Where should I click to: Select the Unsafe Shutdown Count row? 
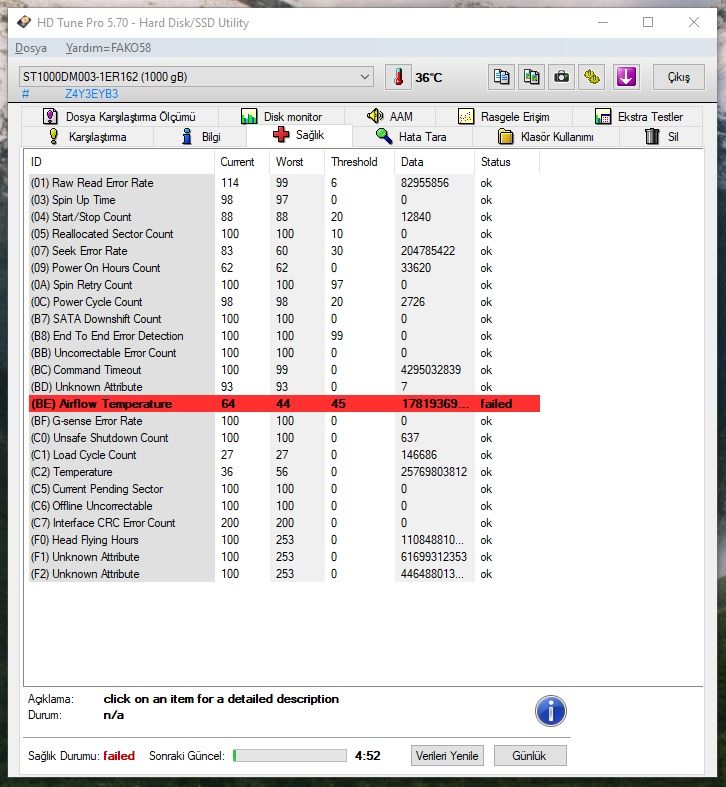[284, 438]
